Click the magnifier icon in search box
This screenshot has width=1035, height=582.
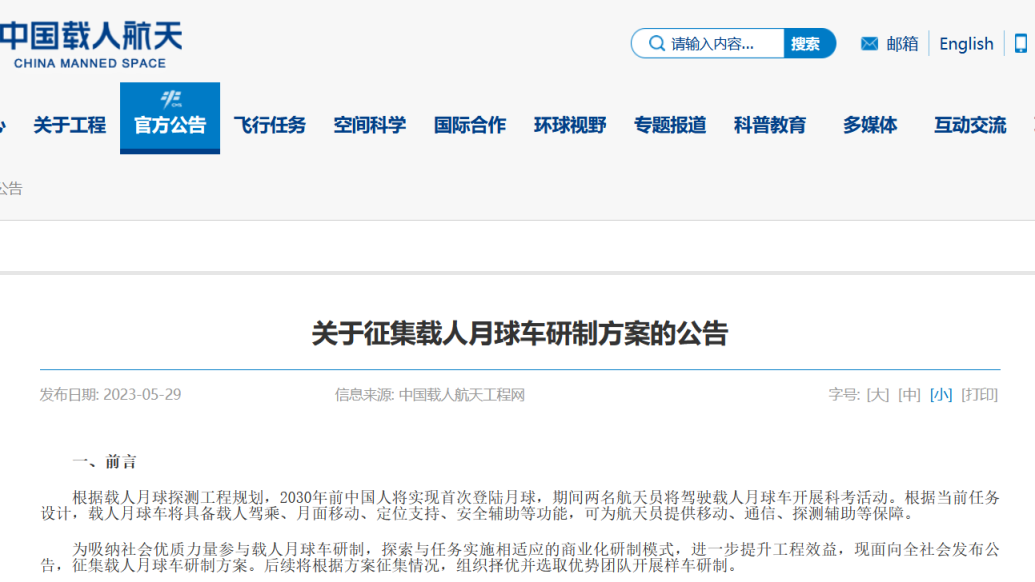click(x=657, y=43)
